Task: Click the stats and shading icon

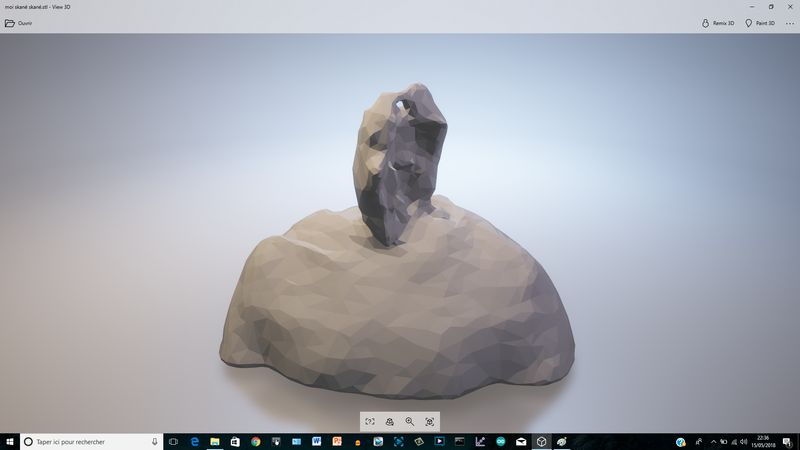Action: point(389,422)
